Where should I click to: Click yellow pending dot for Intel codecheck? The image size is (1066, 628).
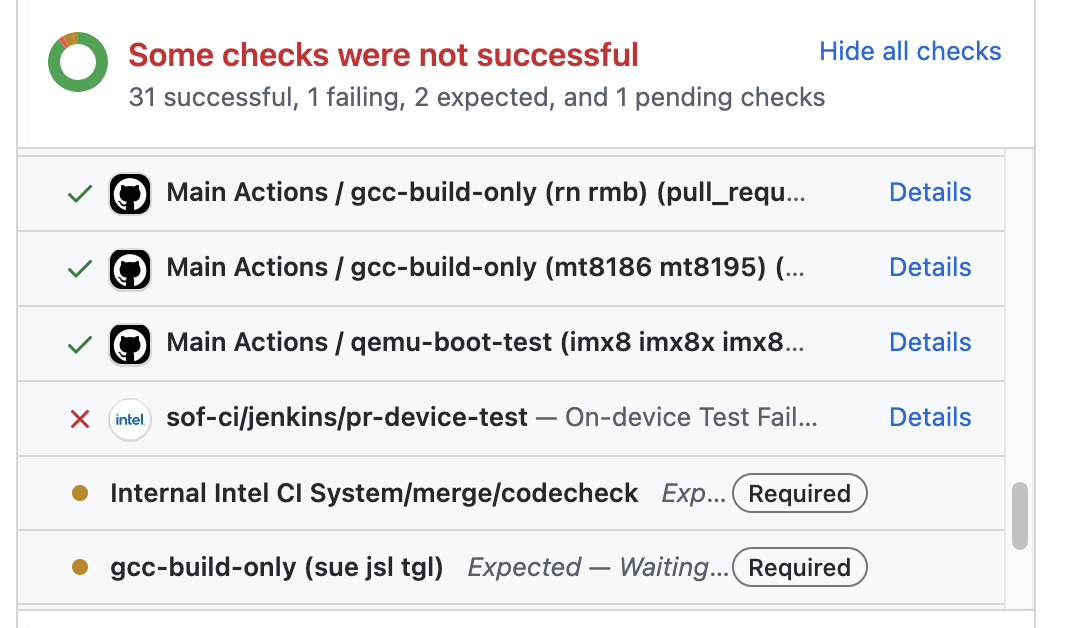80,493
